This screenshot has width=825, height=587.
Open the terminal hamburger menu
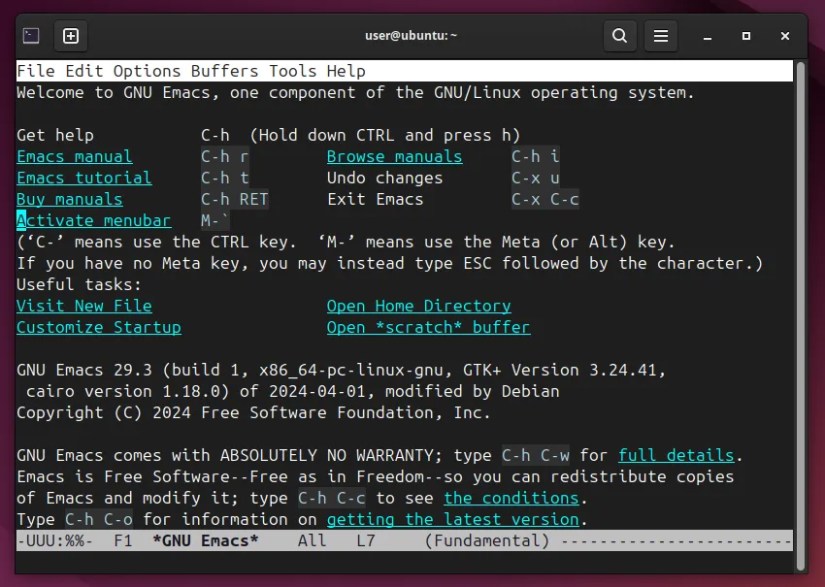tap(660, 36)
